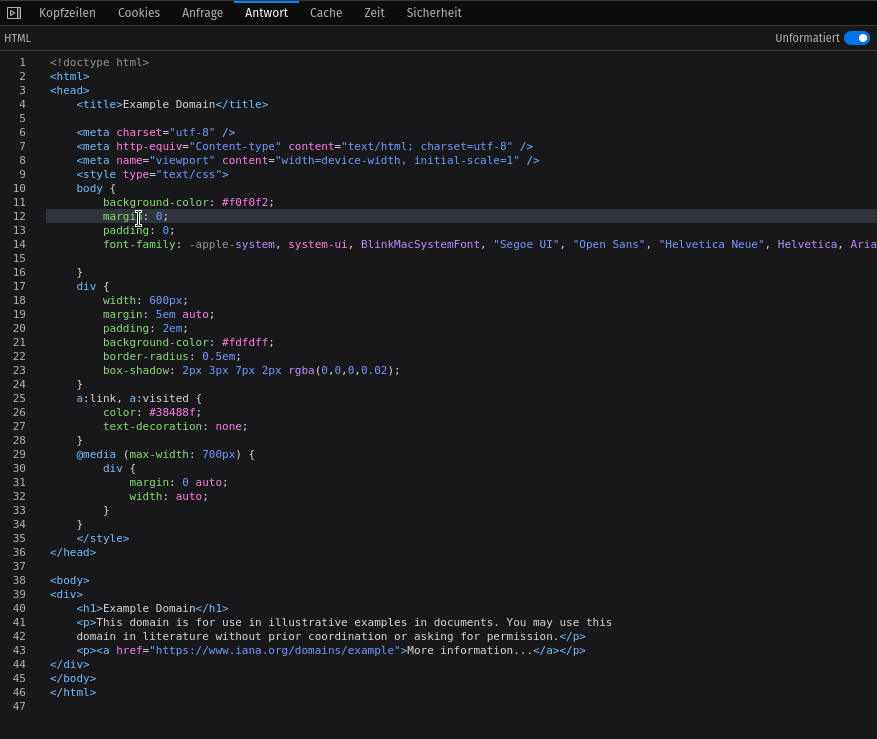
Task: Switch to the Zeit tab
Action: coord(374,13)
